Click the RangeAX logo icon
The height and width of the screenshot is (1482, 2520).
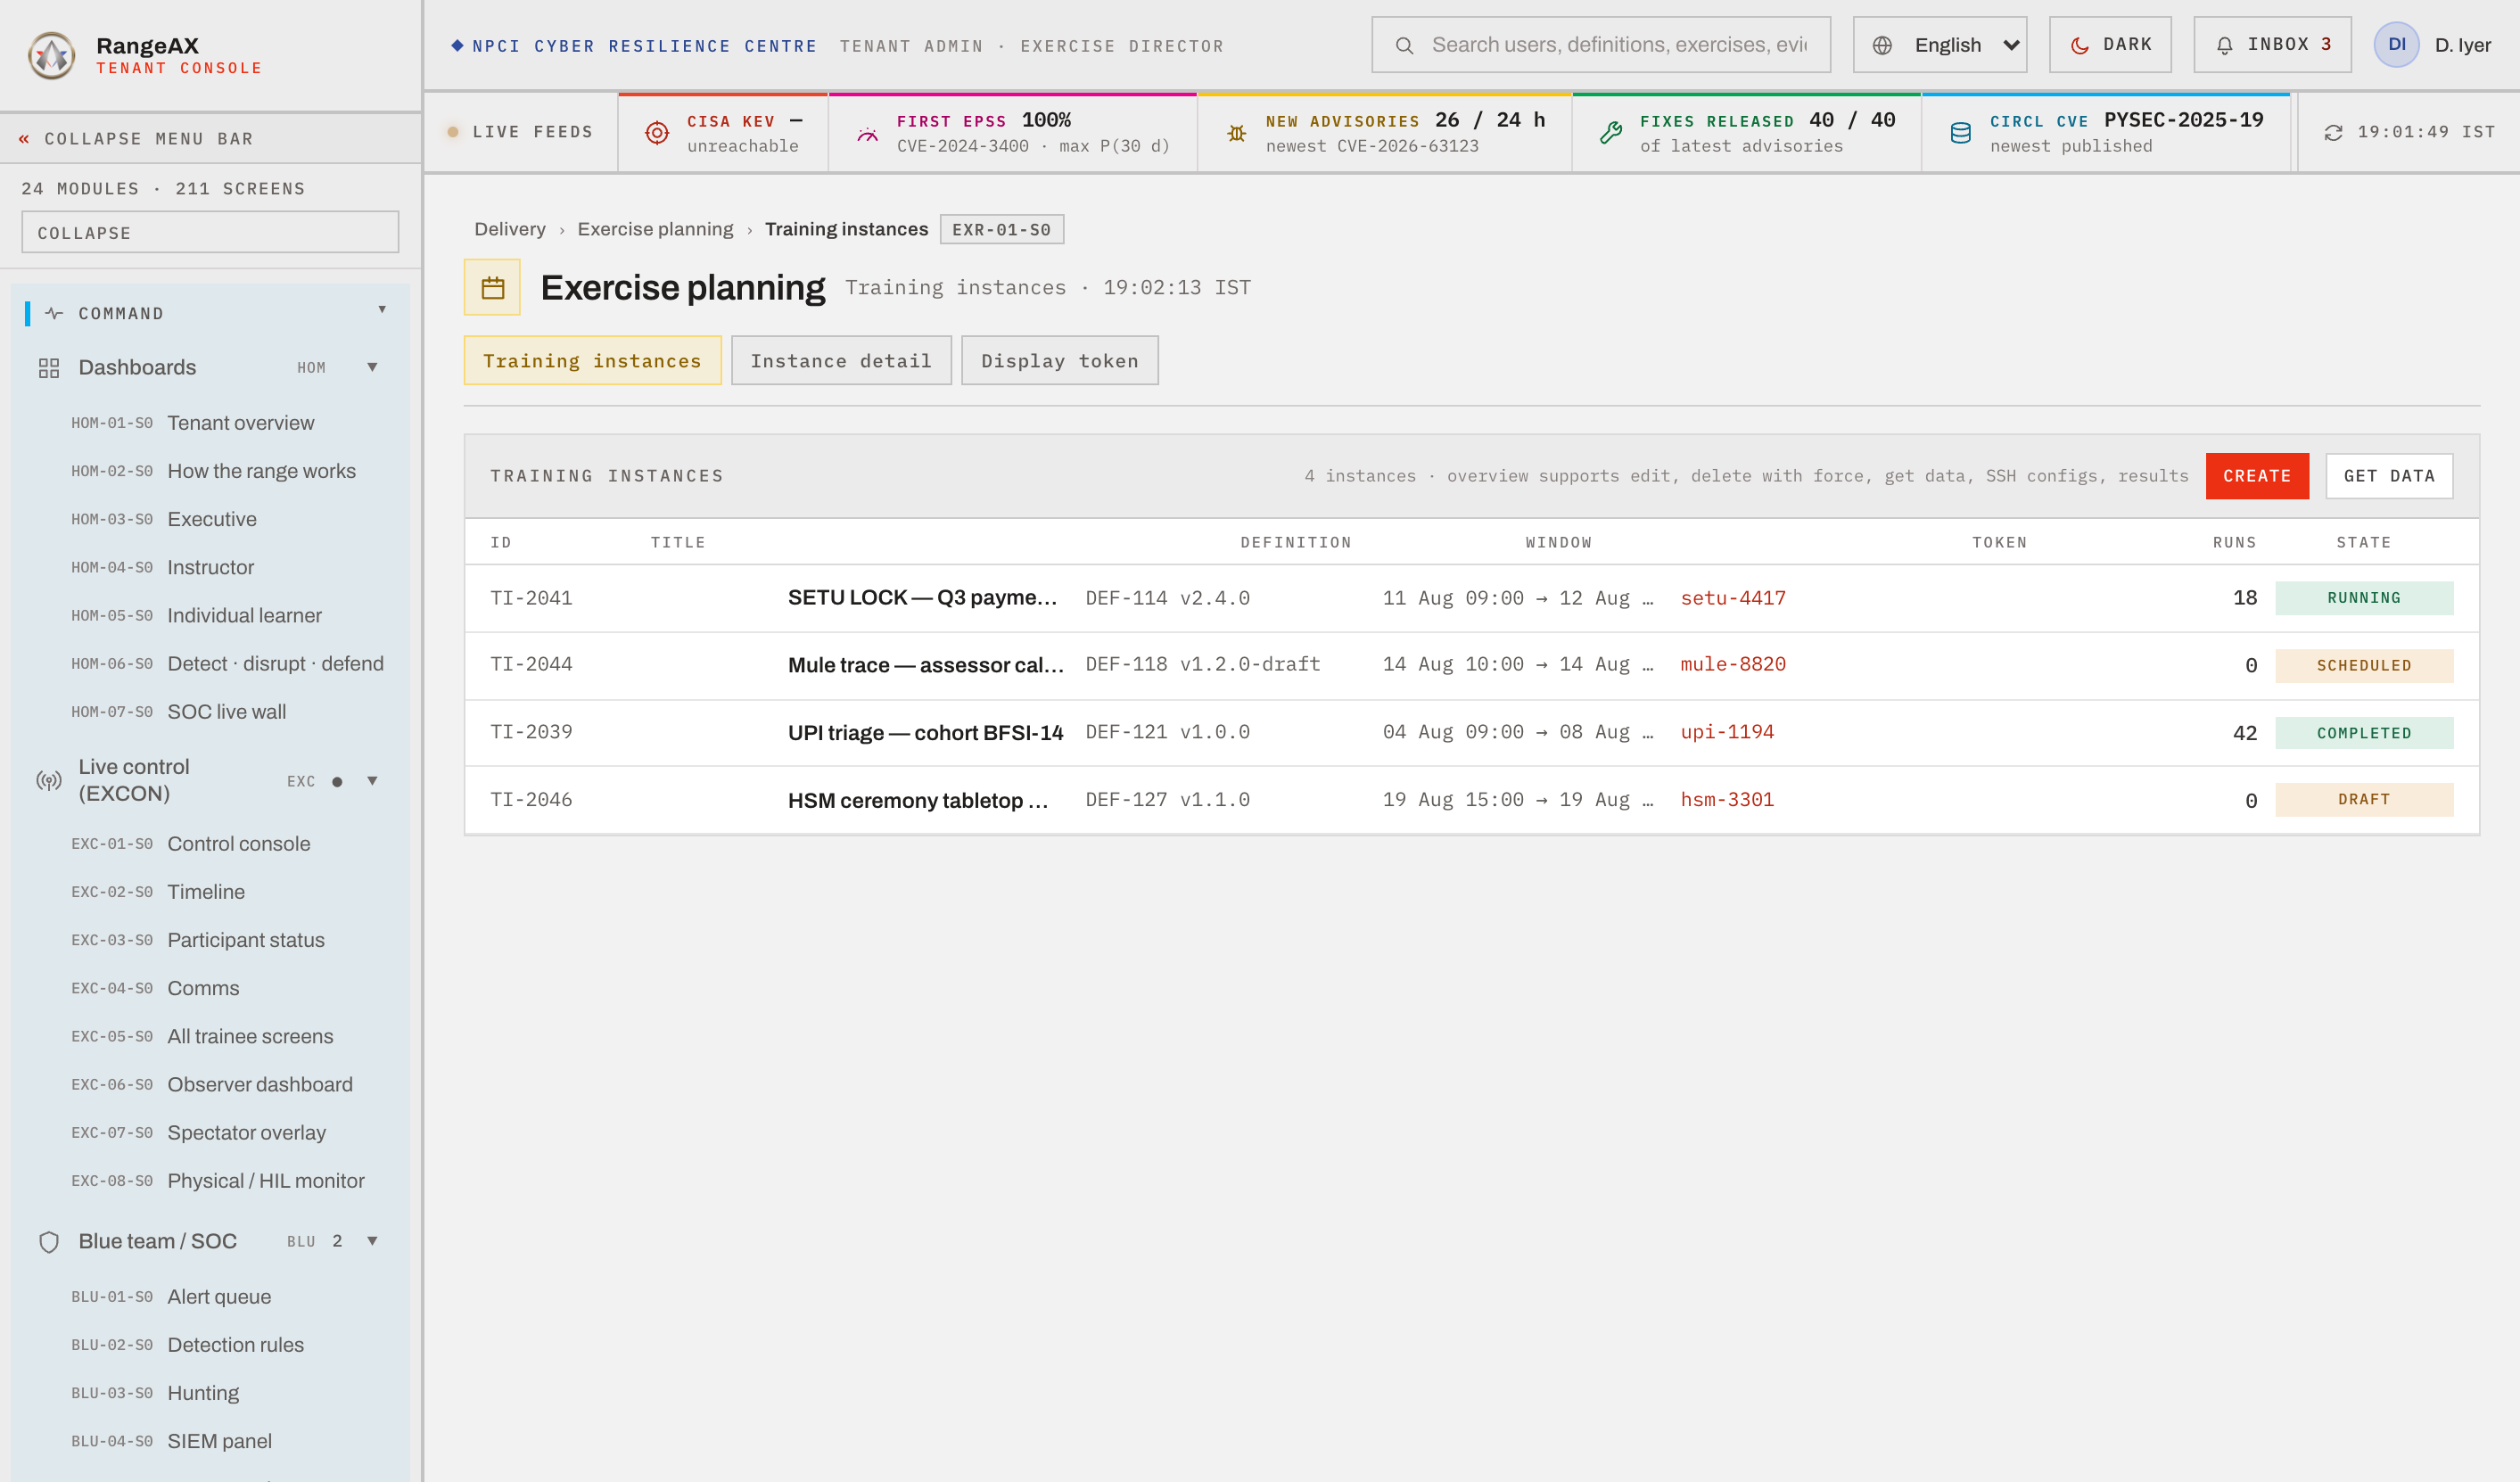pyautogui.click(x=51, y=55)
